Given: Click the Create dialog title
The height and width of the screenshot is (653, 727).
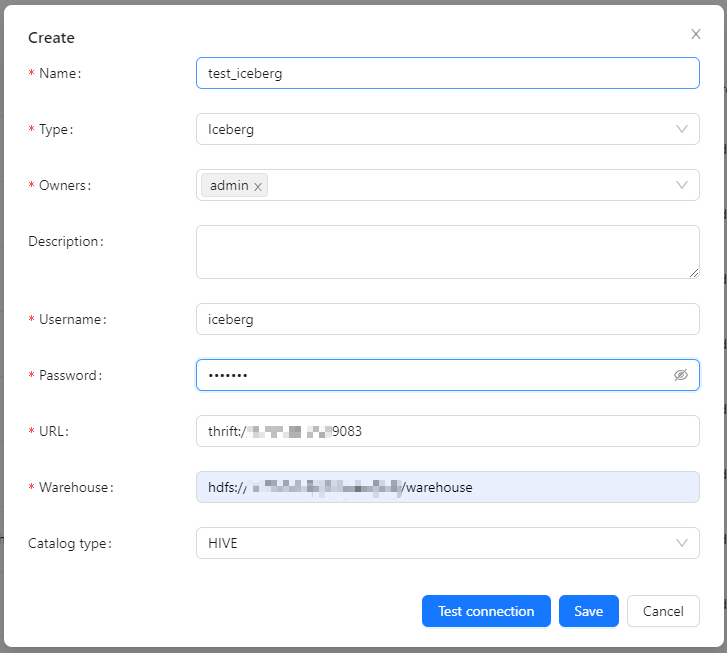Looking at the screenshot, I should [x=51, y=38].
